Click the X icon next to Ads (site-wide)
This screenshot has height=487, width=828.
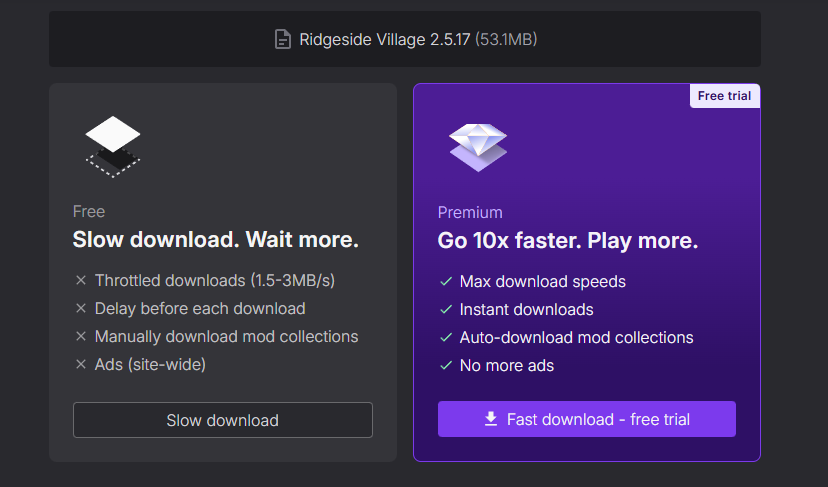81,365
